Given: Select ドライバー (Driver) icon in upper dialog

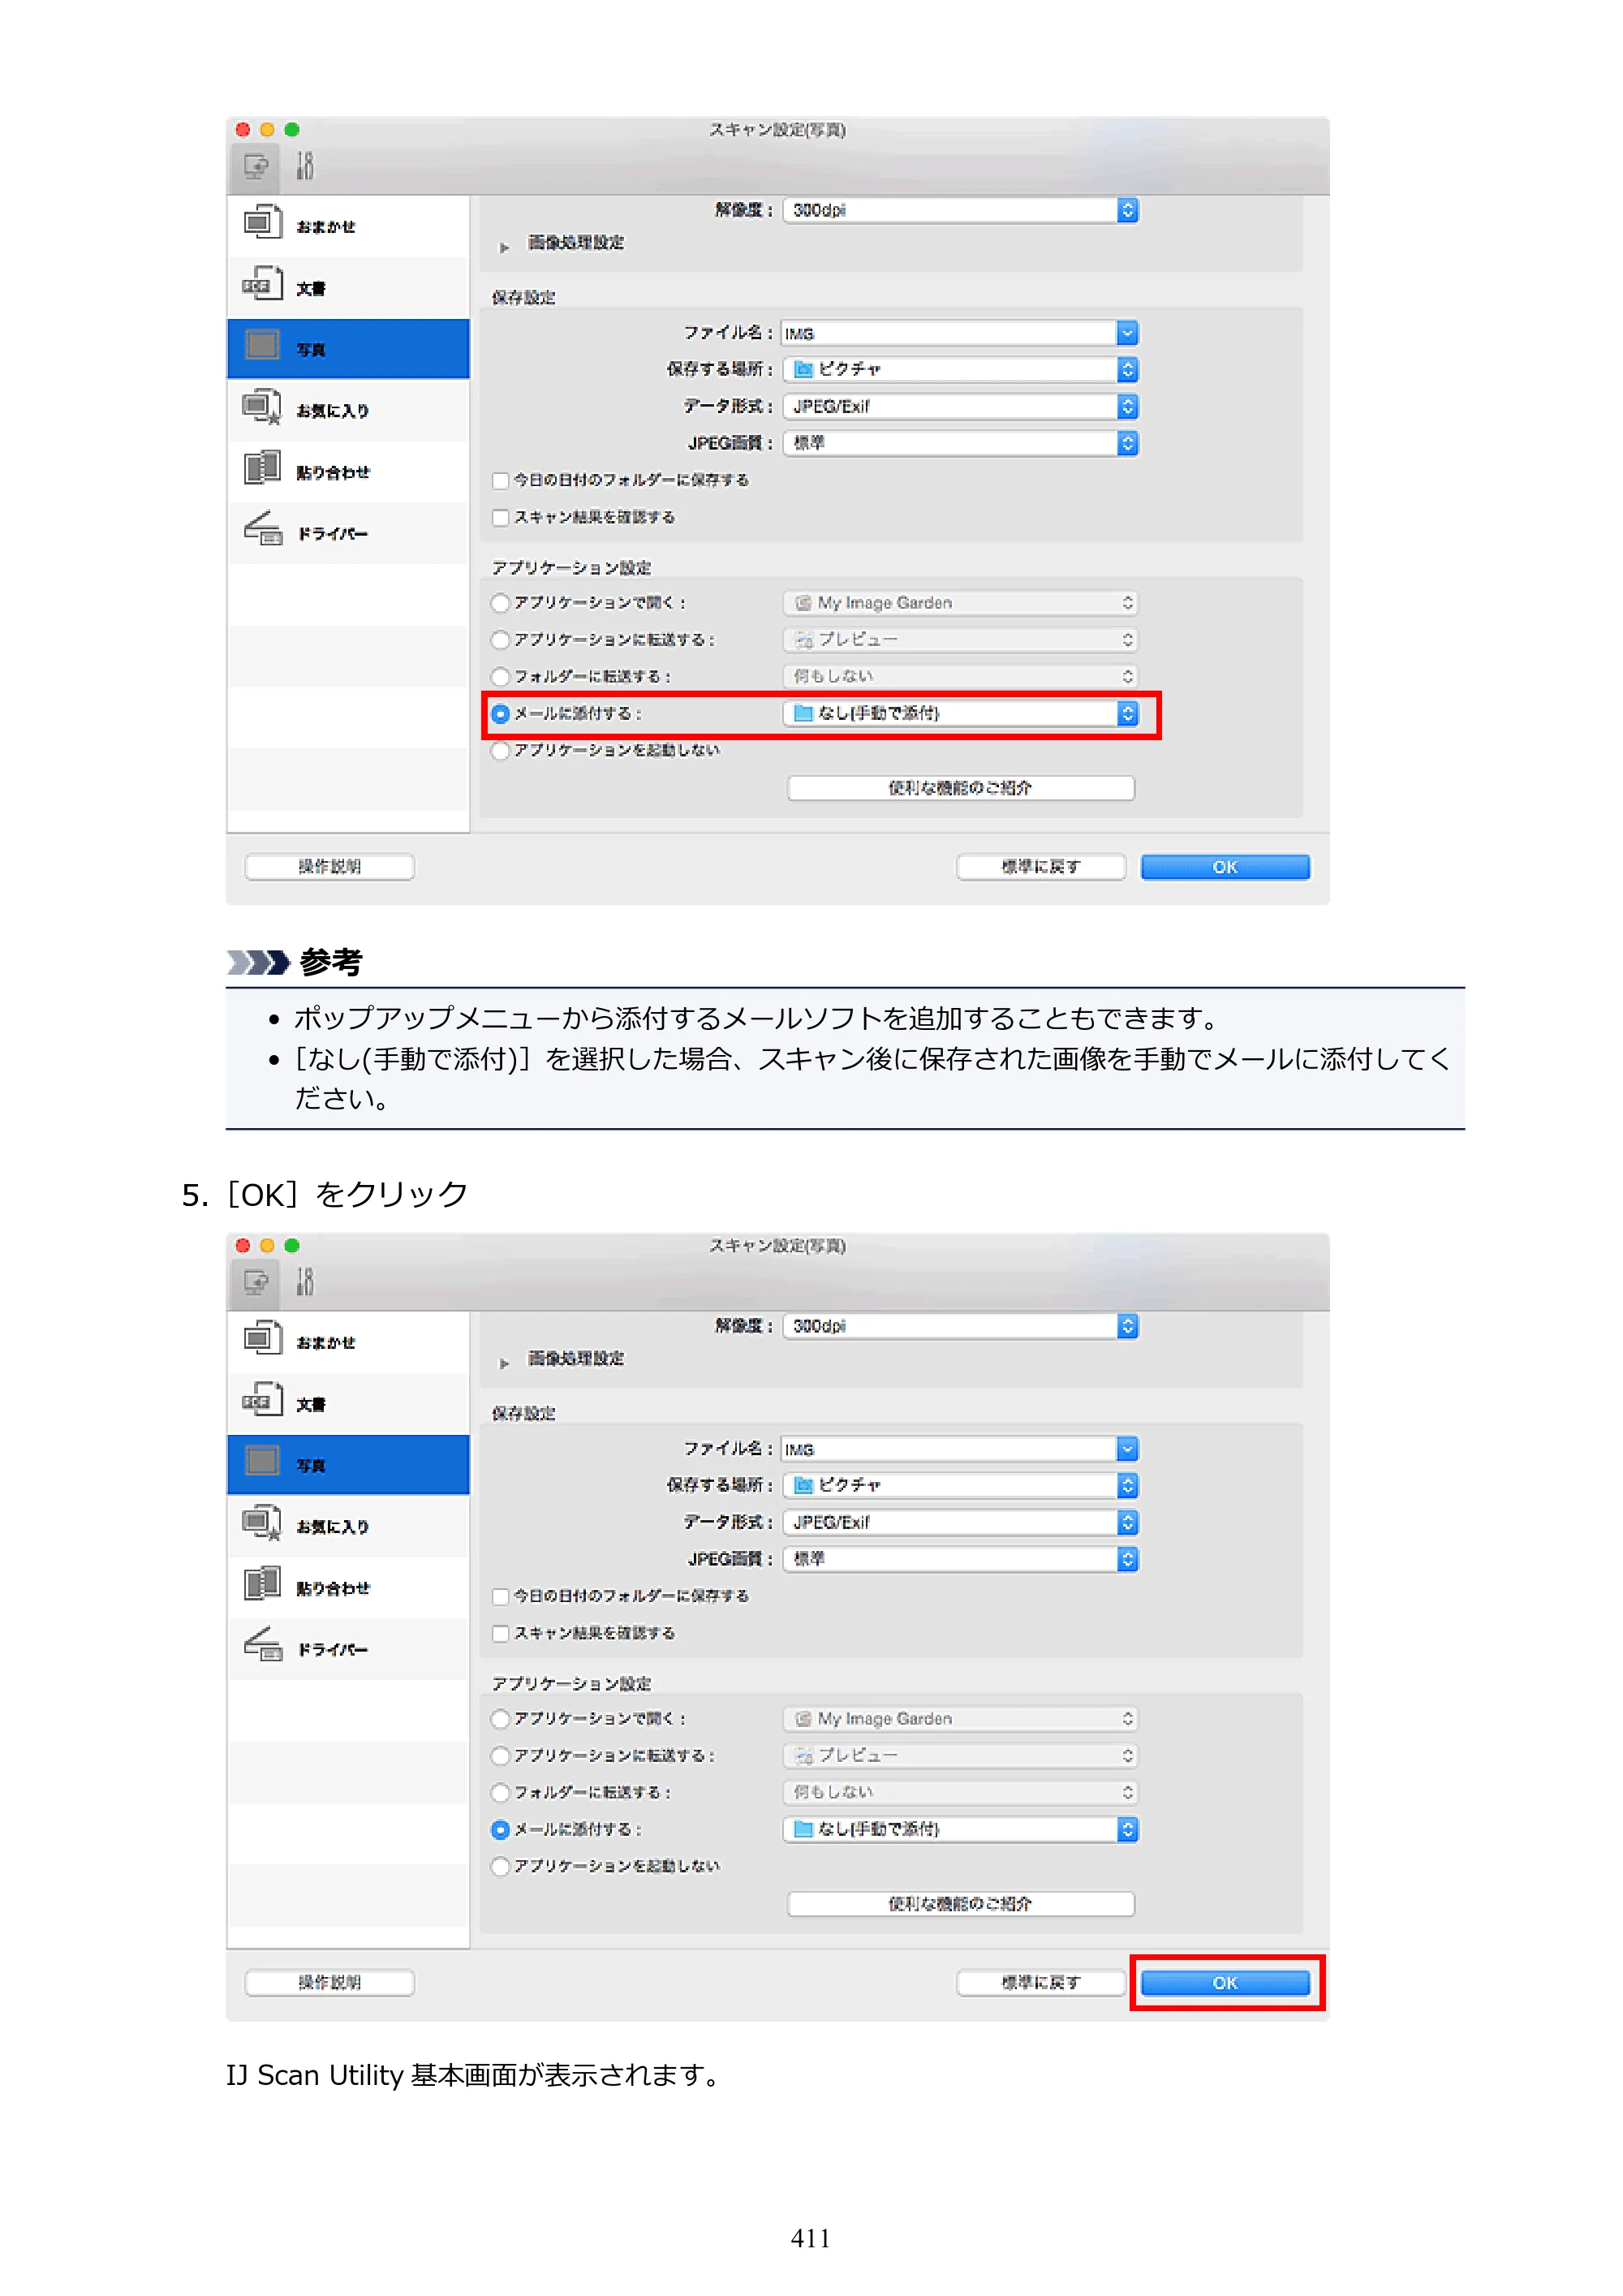Looking at the screenshot, I should click(x=262, y=529).
